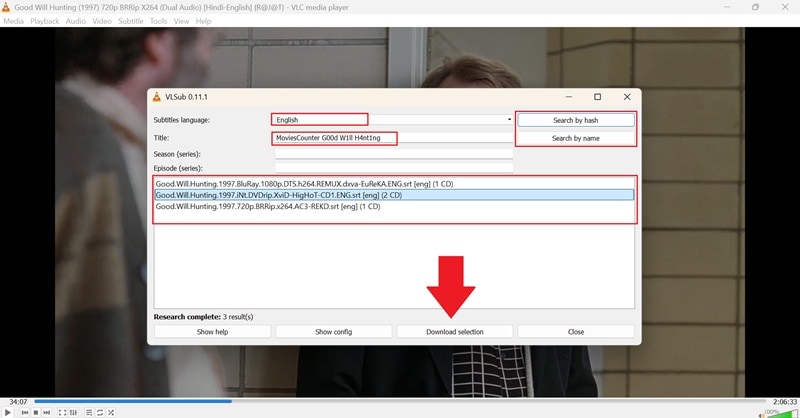Click the Show help button

pyautogui.click(x=212, y=332)
